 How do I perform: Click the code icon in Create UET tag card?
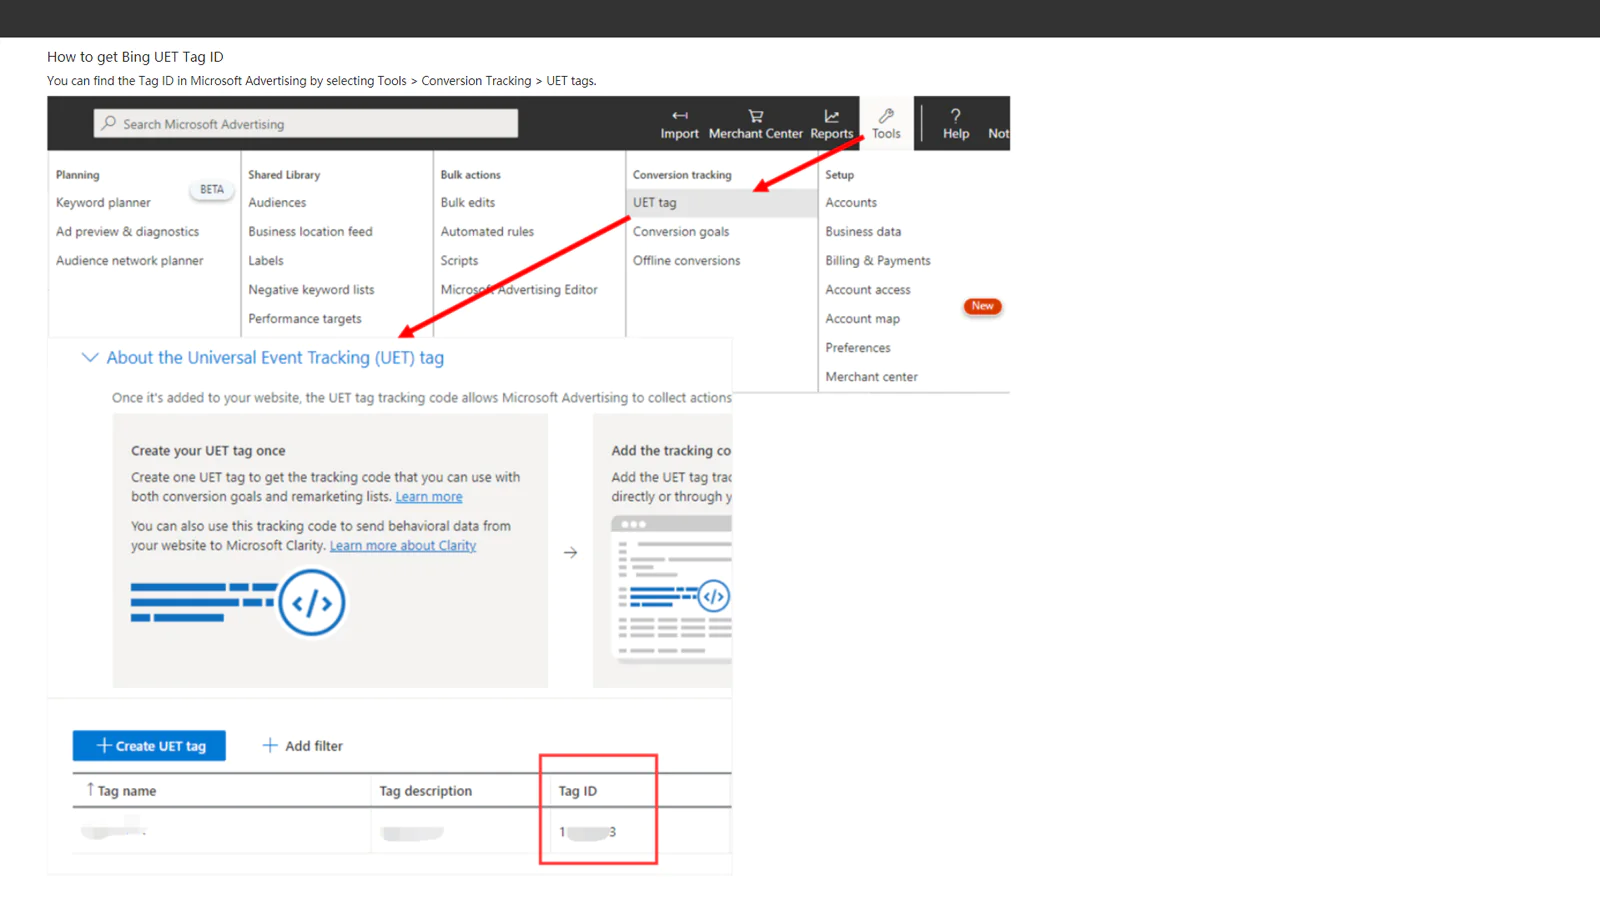[x=312, y=603]
